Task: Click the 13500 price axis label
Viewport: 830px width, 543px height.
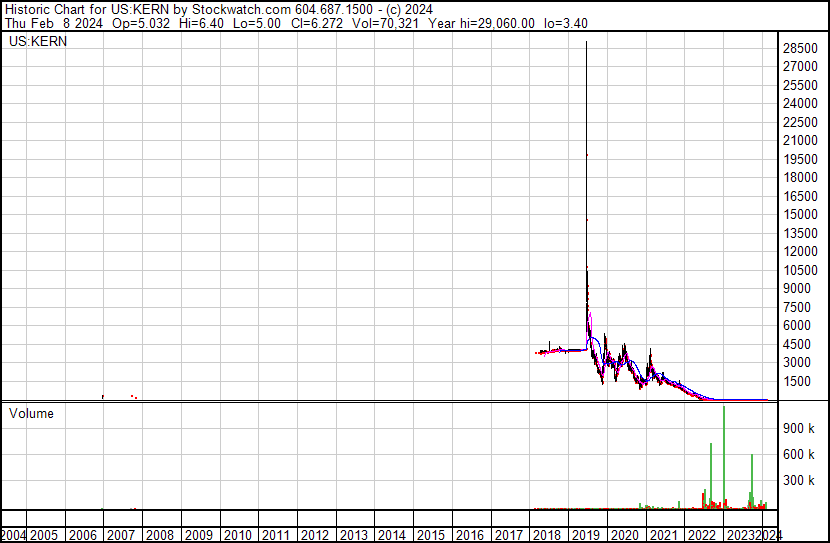Action: (800, 233)
